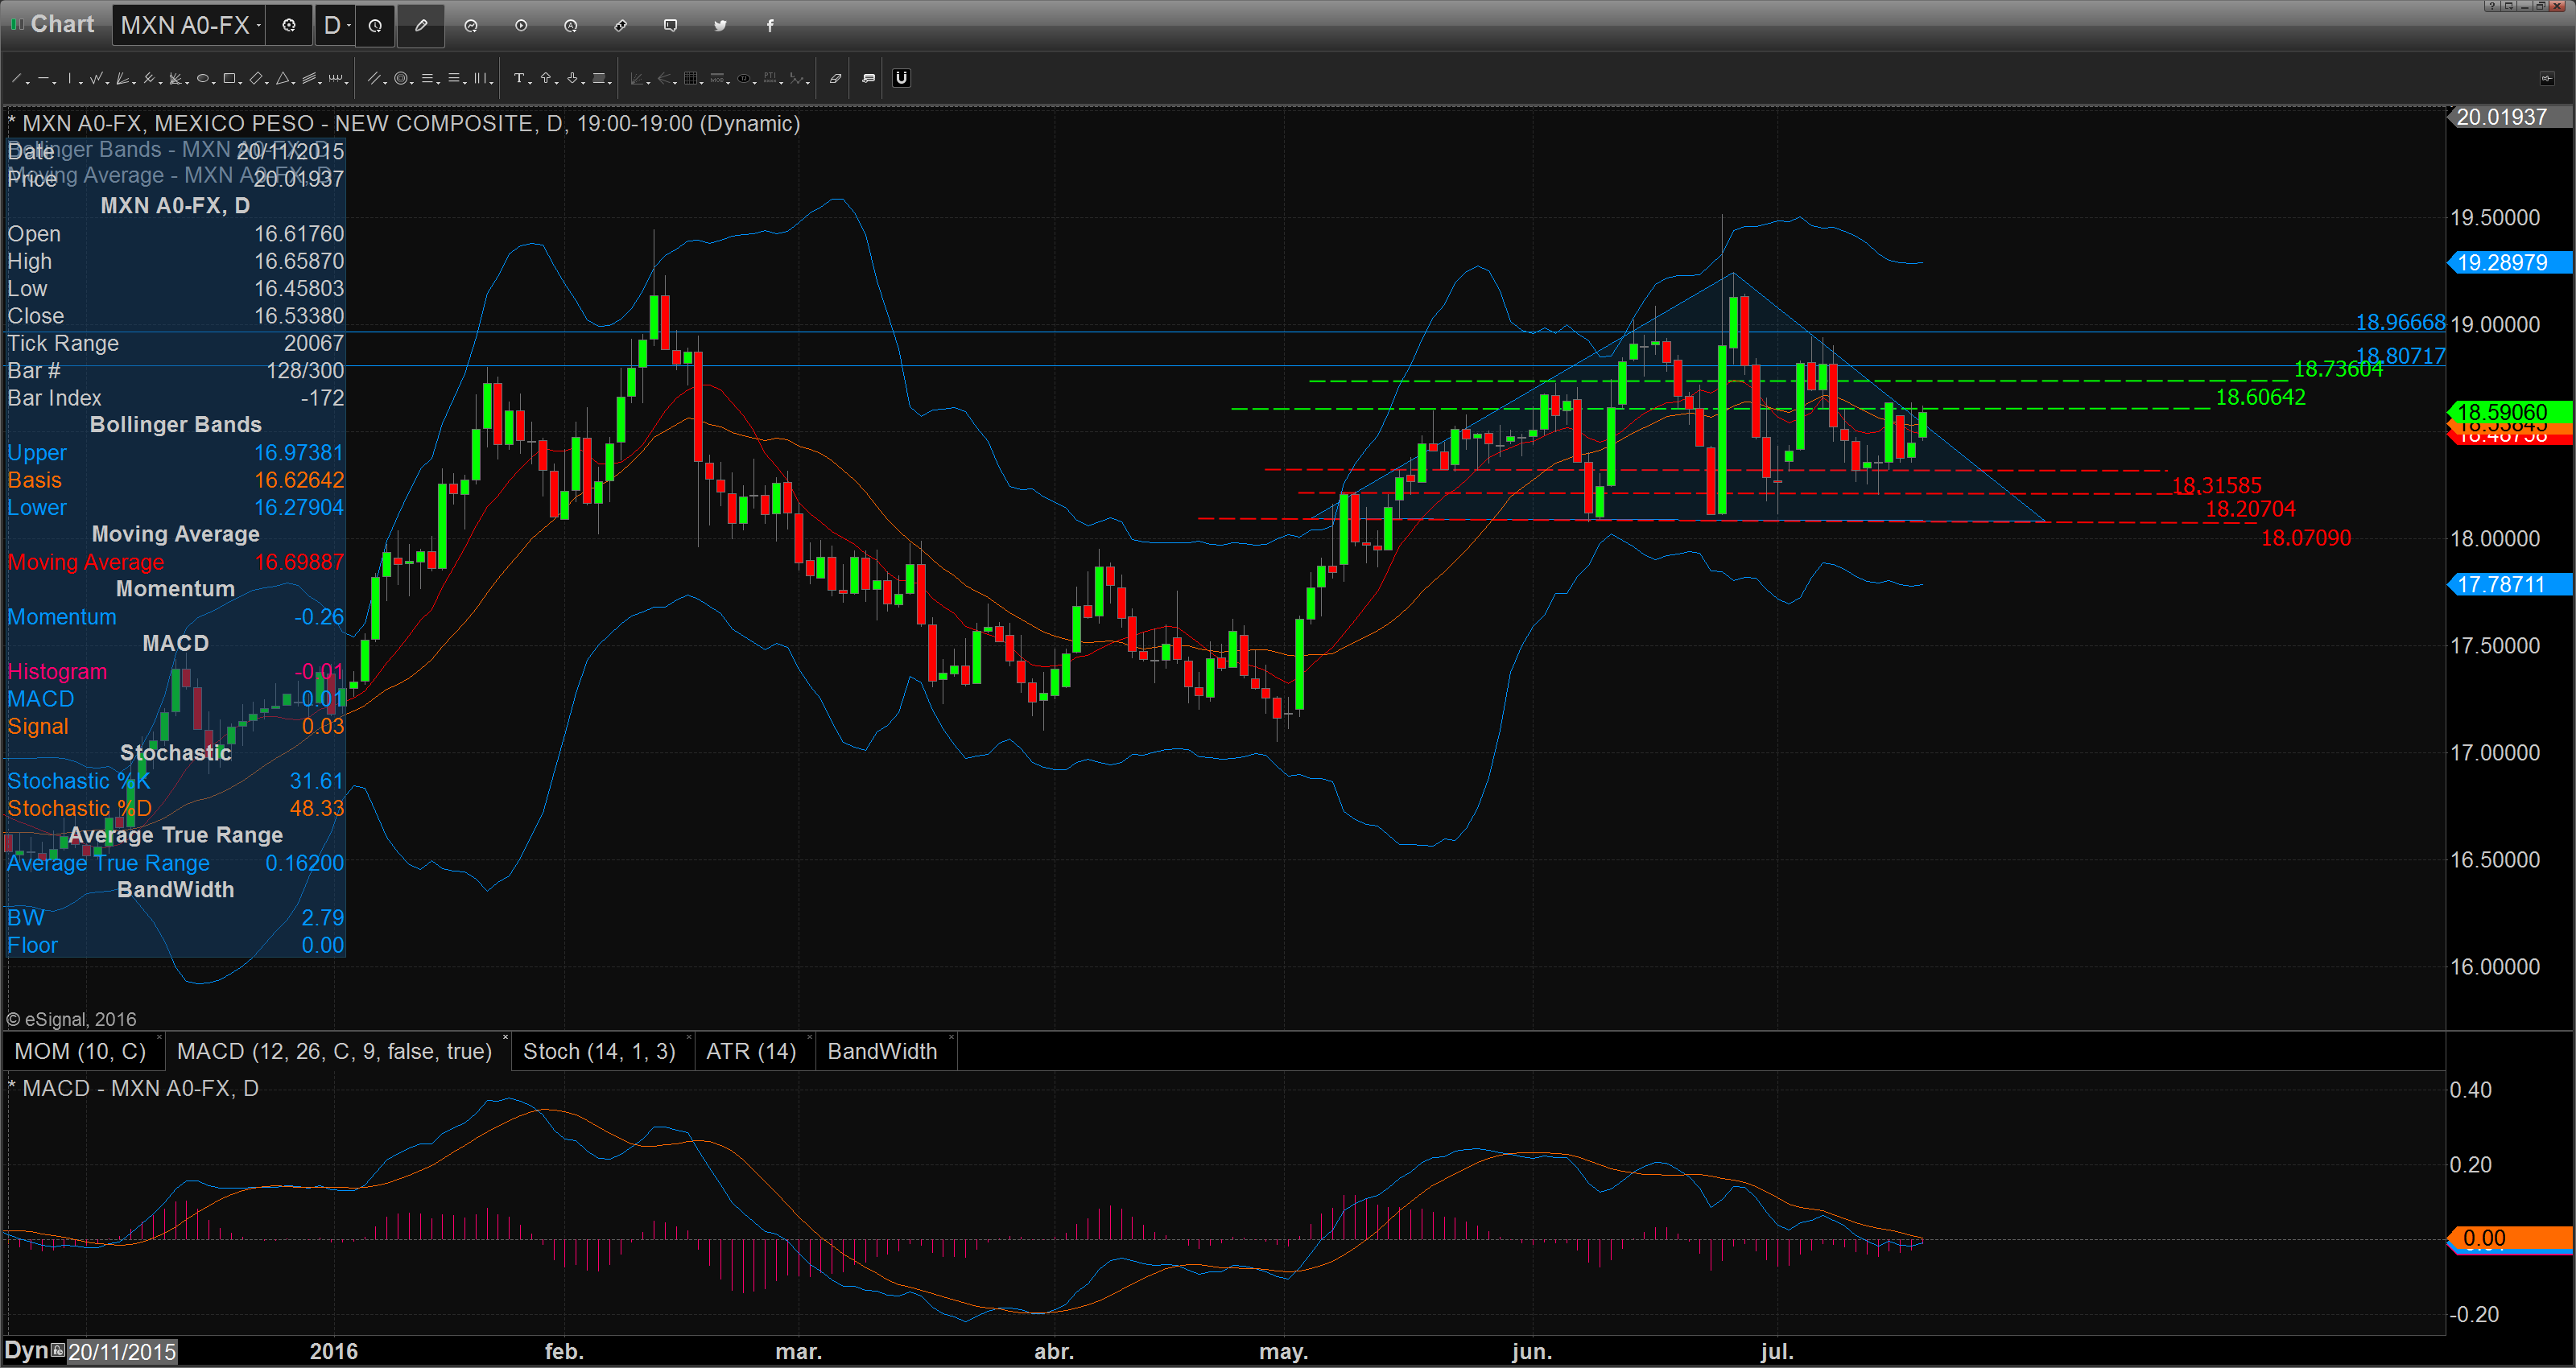Expand the rectangle tool dropdown arrow
The height and width of the screenshot is (1368, 2576).
[x=240, y=83]
